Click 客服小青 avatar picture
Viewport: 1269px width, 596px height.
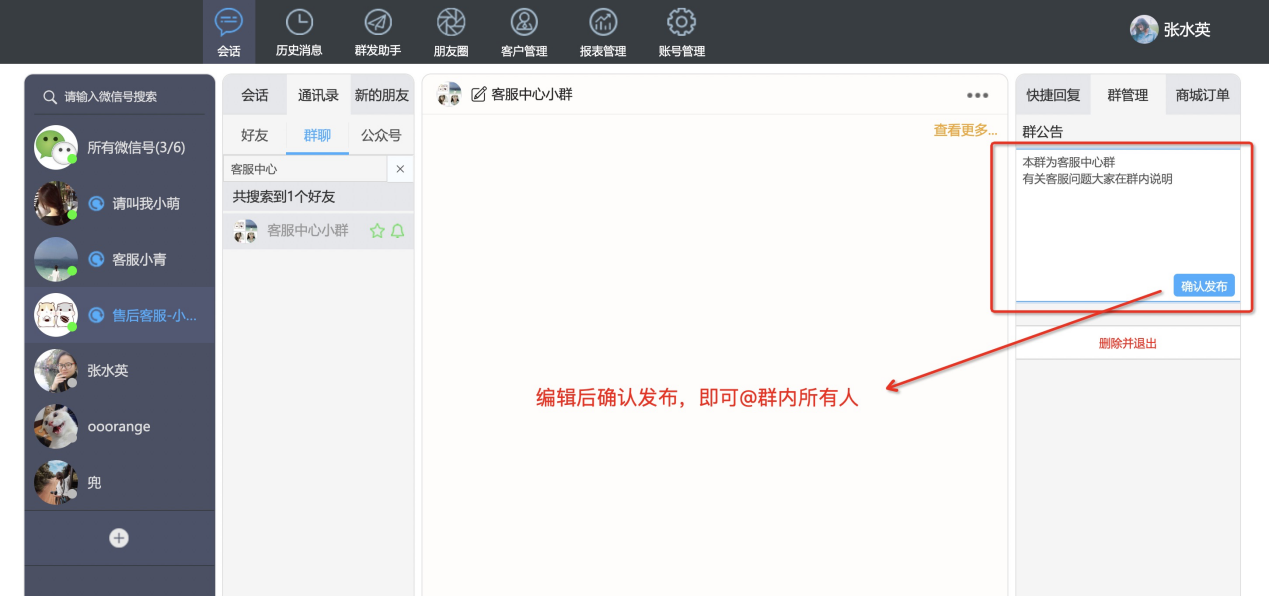(56, 259)
